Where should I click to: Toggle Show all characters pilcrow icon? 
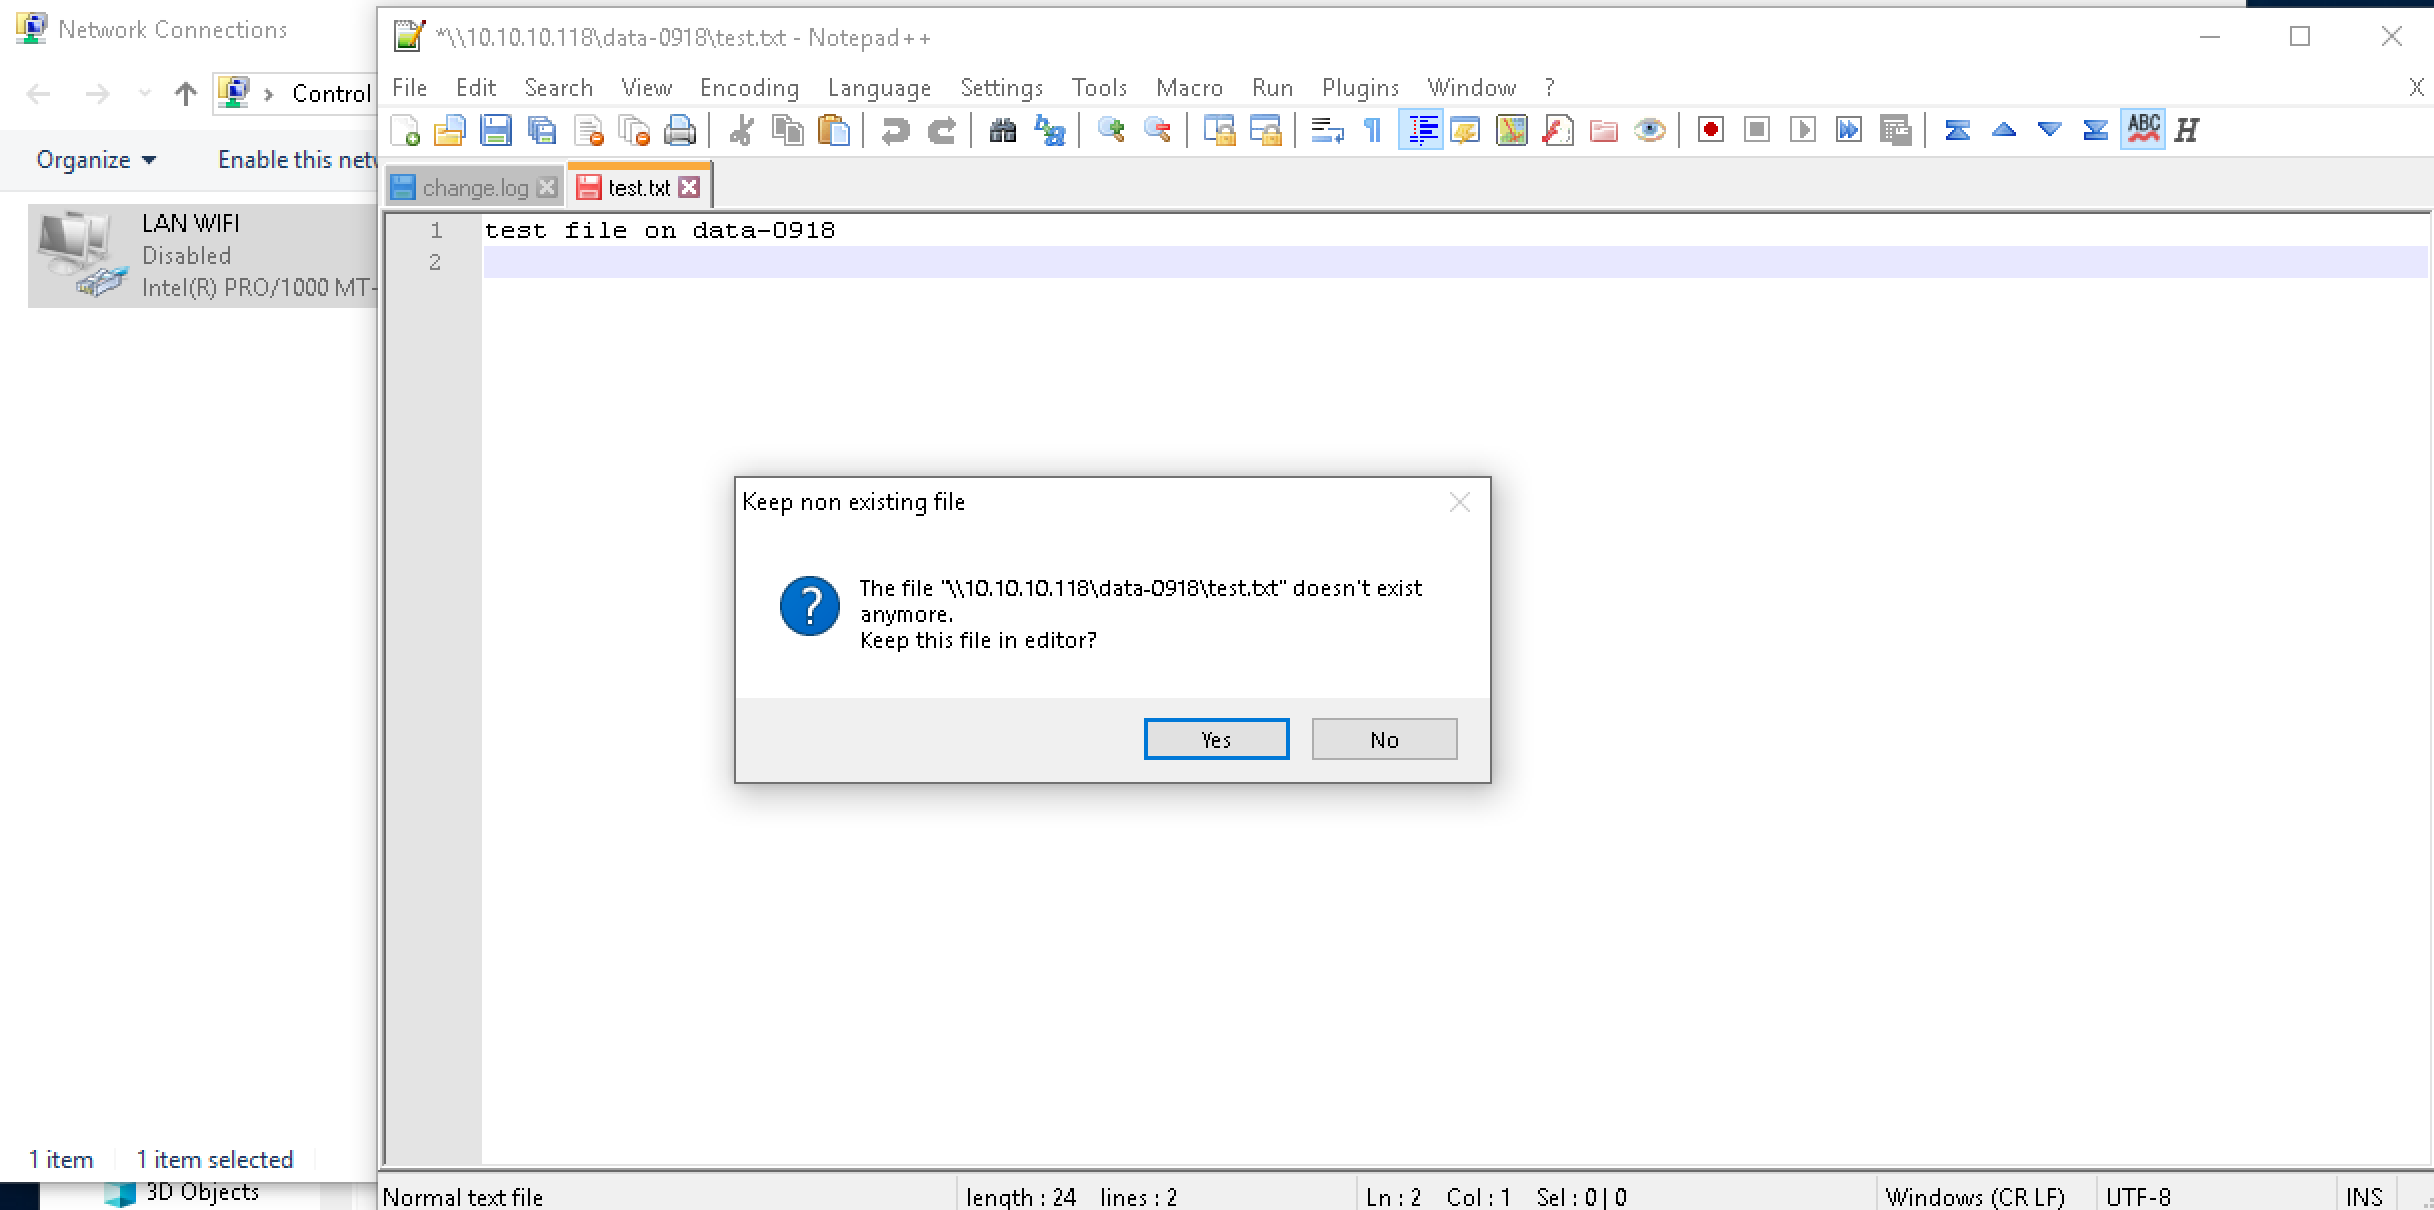(x=1373, y=131)
